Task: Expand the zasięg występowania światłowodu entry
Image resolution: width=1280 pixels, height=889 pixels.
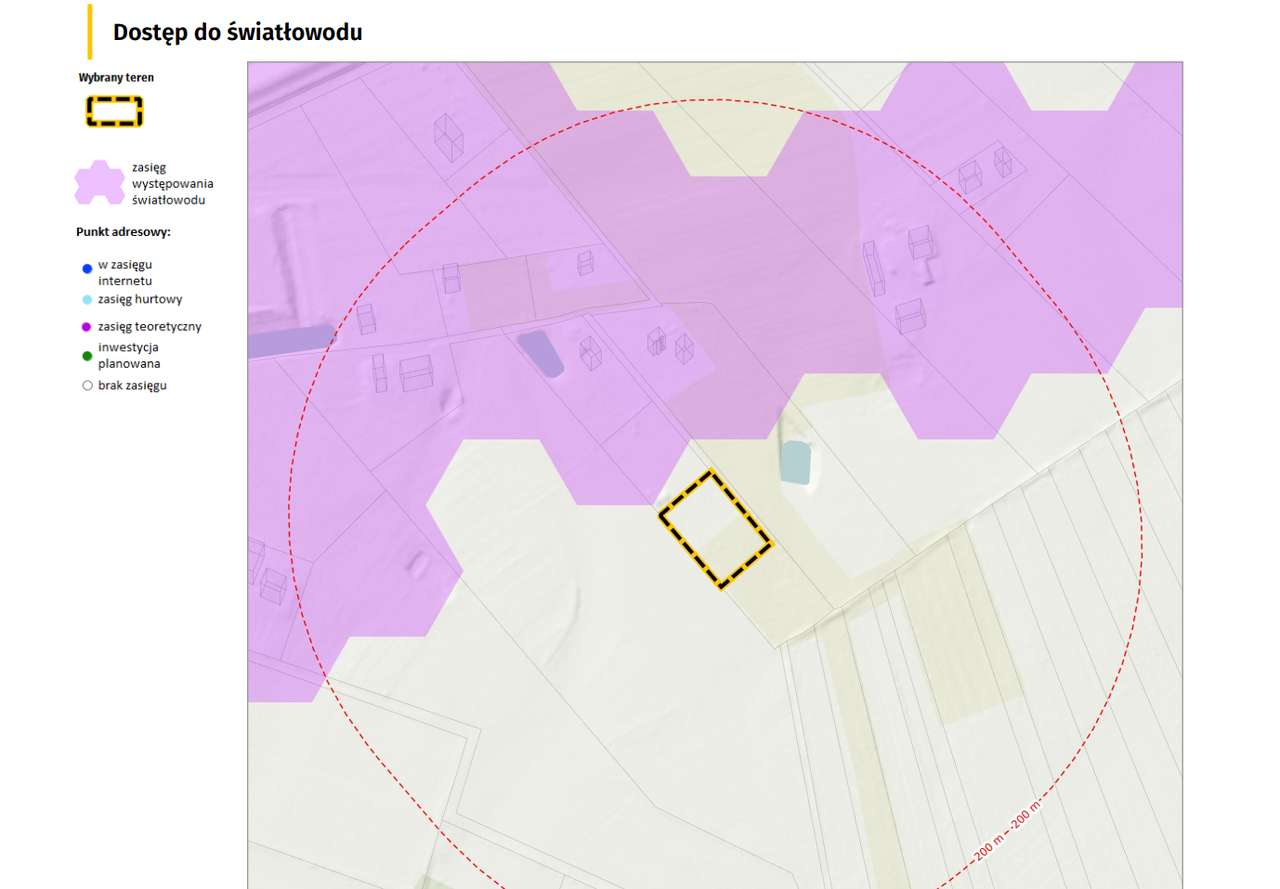Action: tap(170, 183)
